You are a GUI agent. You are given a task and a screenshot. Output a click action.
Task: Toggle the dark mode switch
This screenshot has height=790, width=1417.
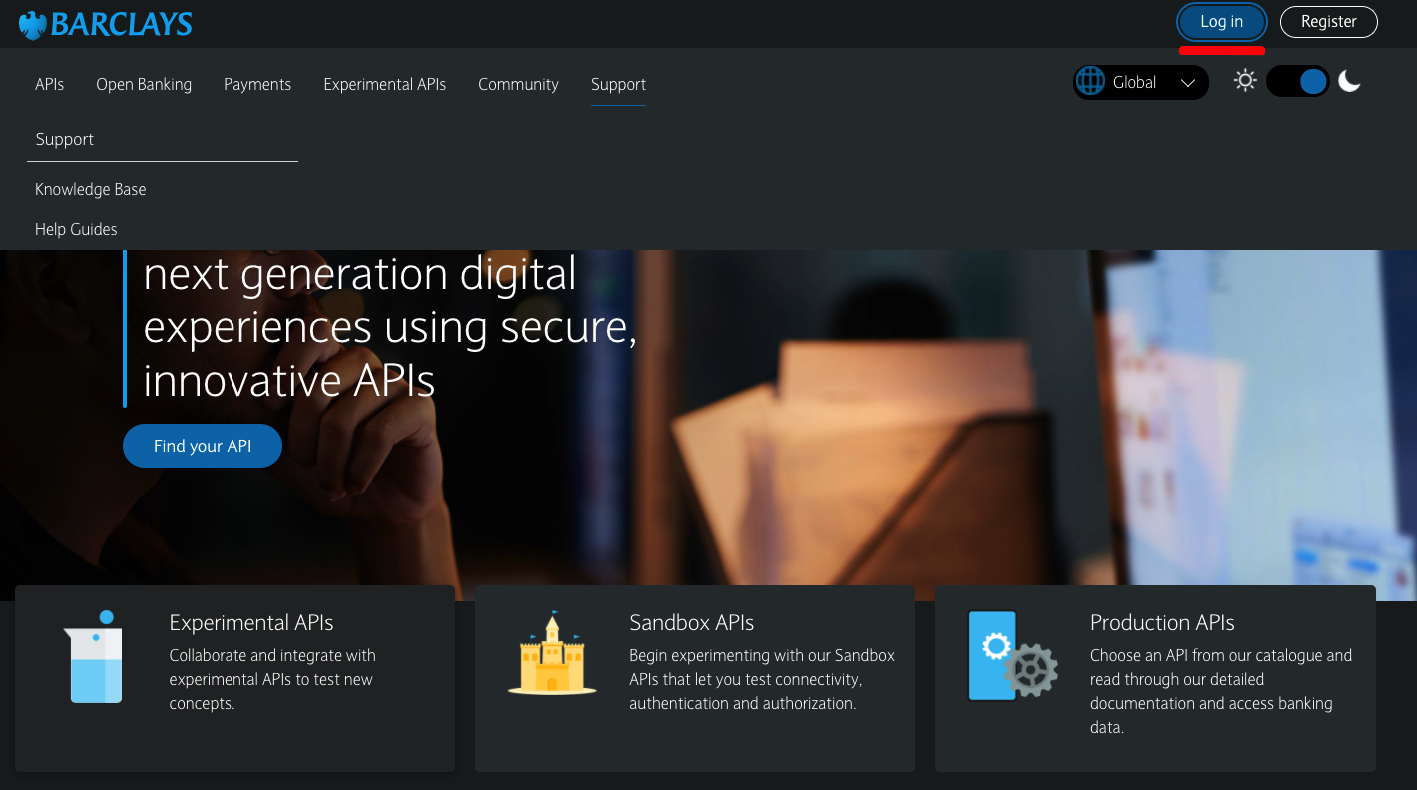pos(1297,82)
